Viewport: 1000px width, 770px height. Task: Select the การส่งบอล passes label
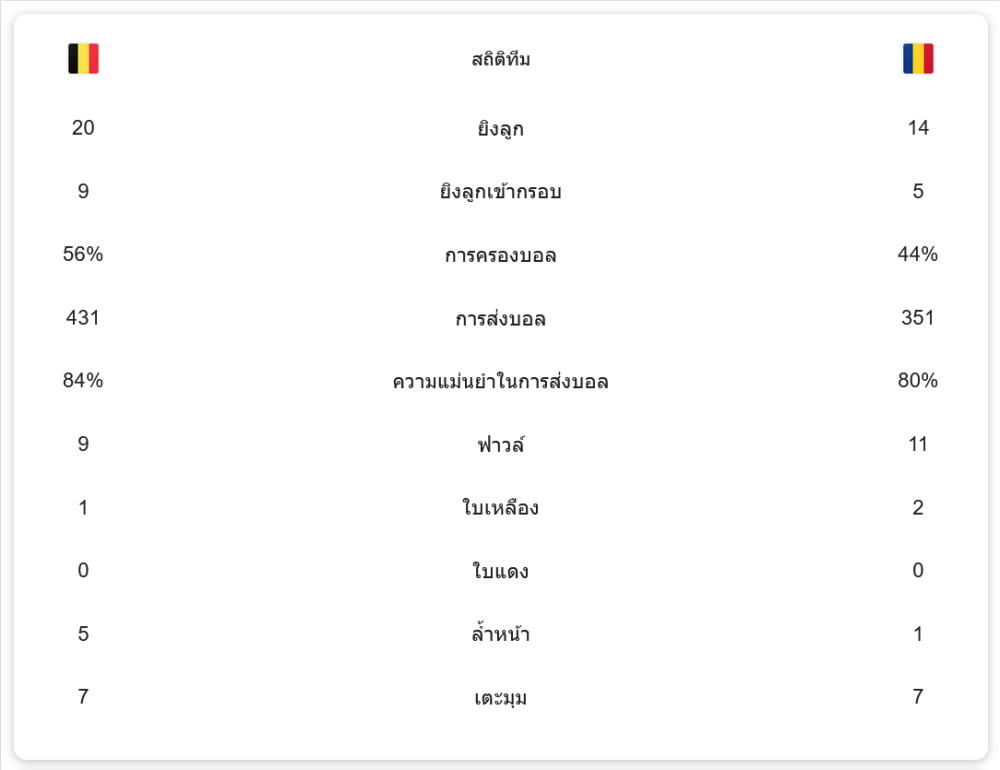click(x=500, y=319)
